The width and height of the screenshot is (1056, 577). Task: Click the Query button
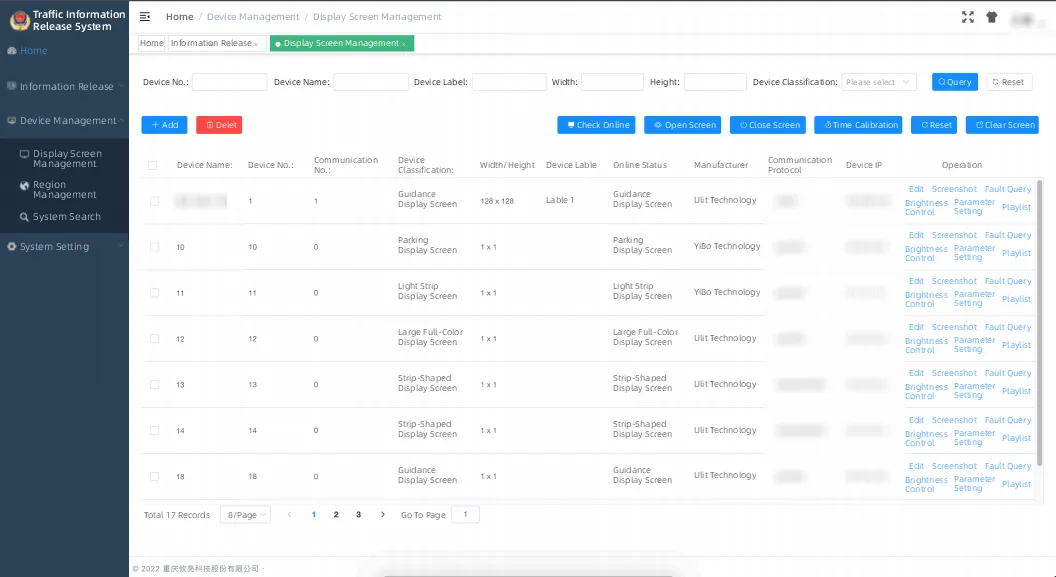coord(954,82)
